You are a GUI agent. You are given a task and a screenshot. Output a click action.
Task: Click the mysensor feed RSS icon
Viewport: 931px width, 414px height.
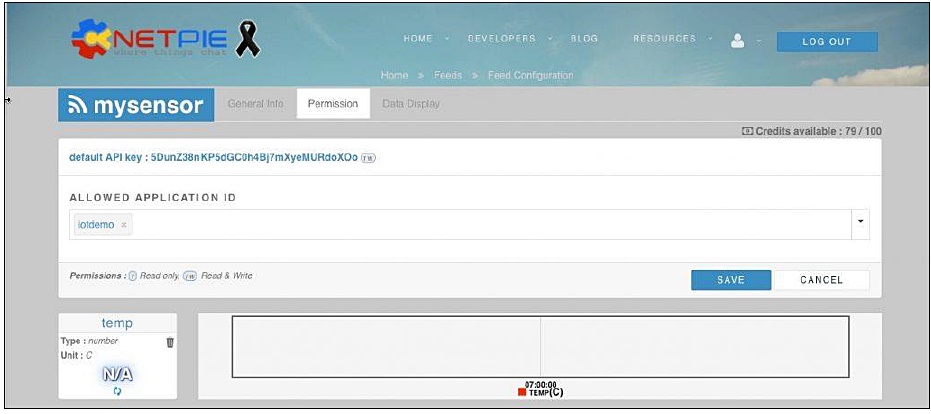click(77, 105)
